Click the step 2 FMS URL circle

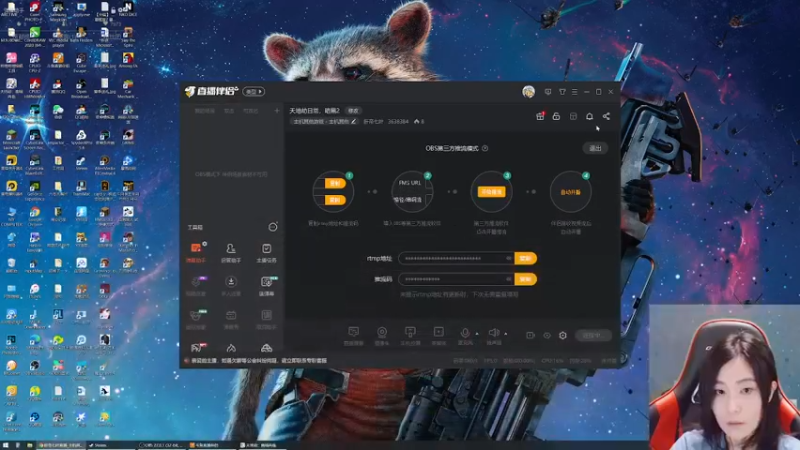(412, 192)
